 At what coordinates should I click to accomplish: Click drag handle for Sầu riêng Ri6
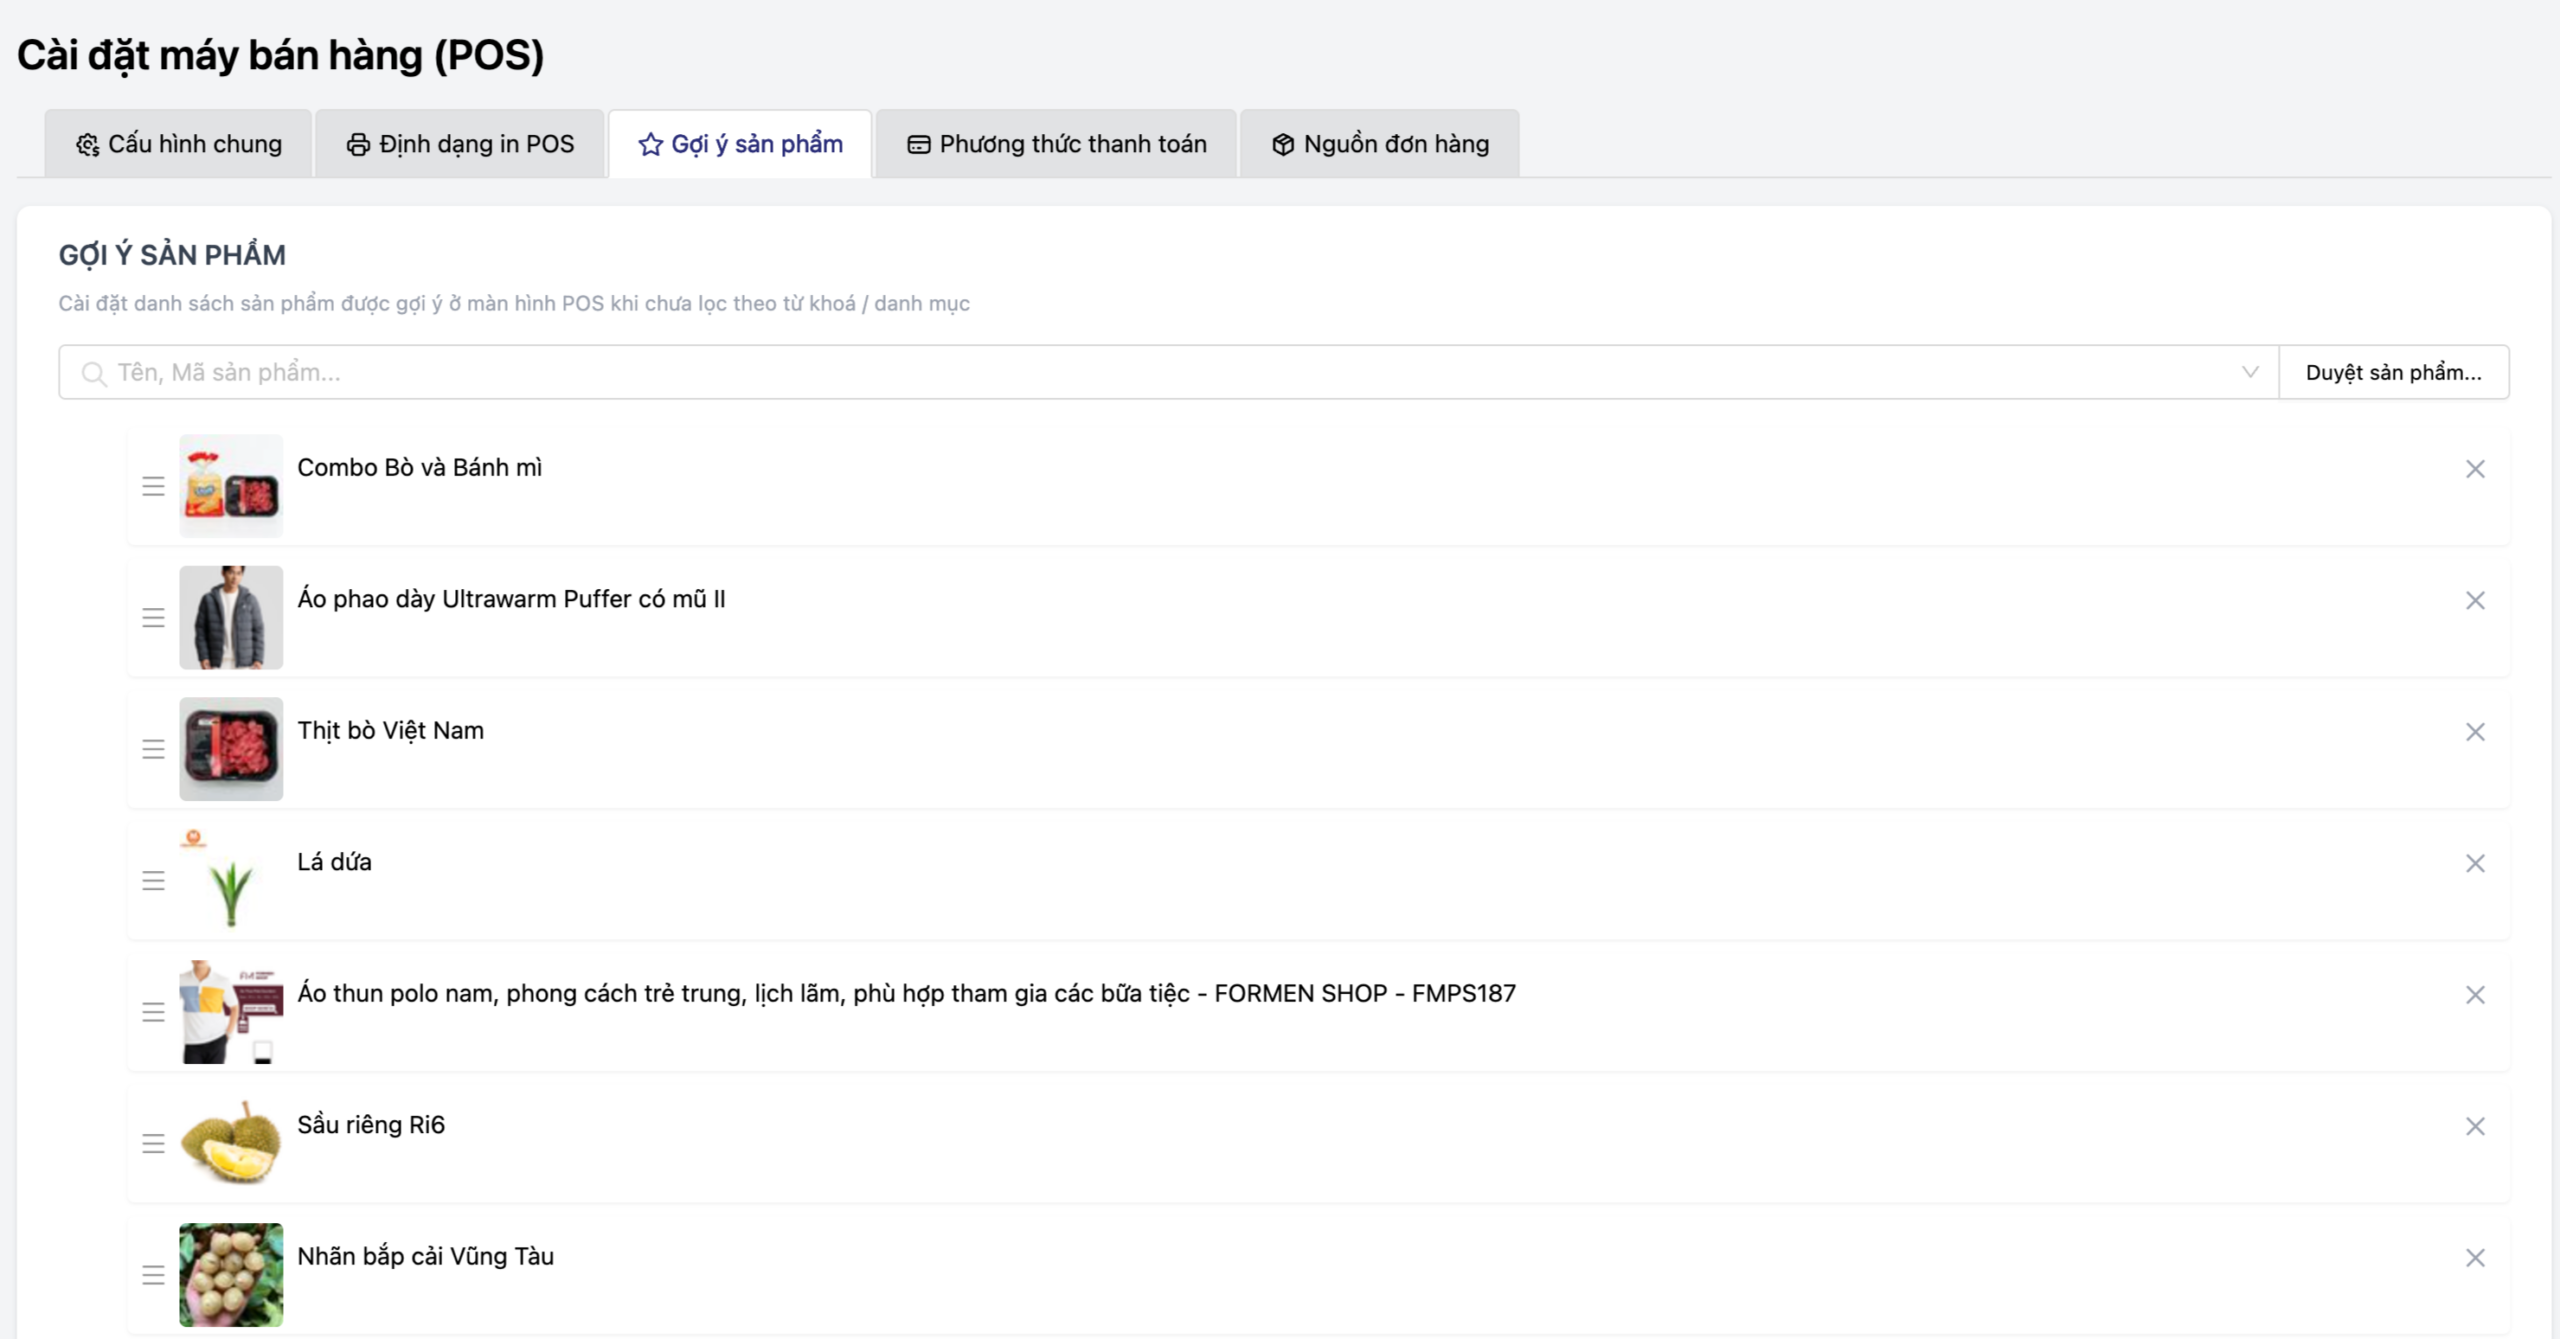tap(153, 1143)
